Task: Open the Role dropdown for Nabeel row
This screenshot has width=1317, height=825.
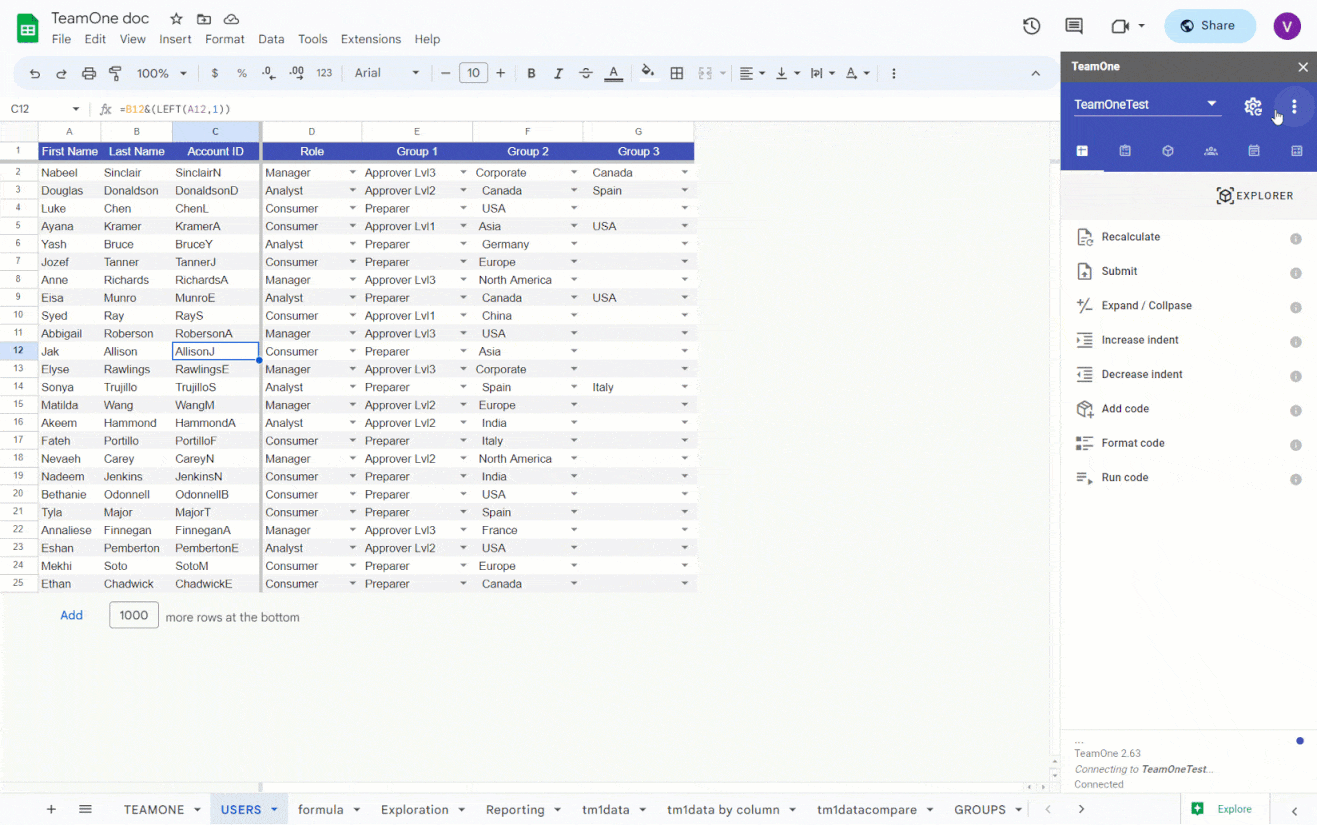Action: pos(352,173)
